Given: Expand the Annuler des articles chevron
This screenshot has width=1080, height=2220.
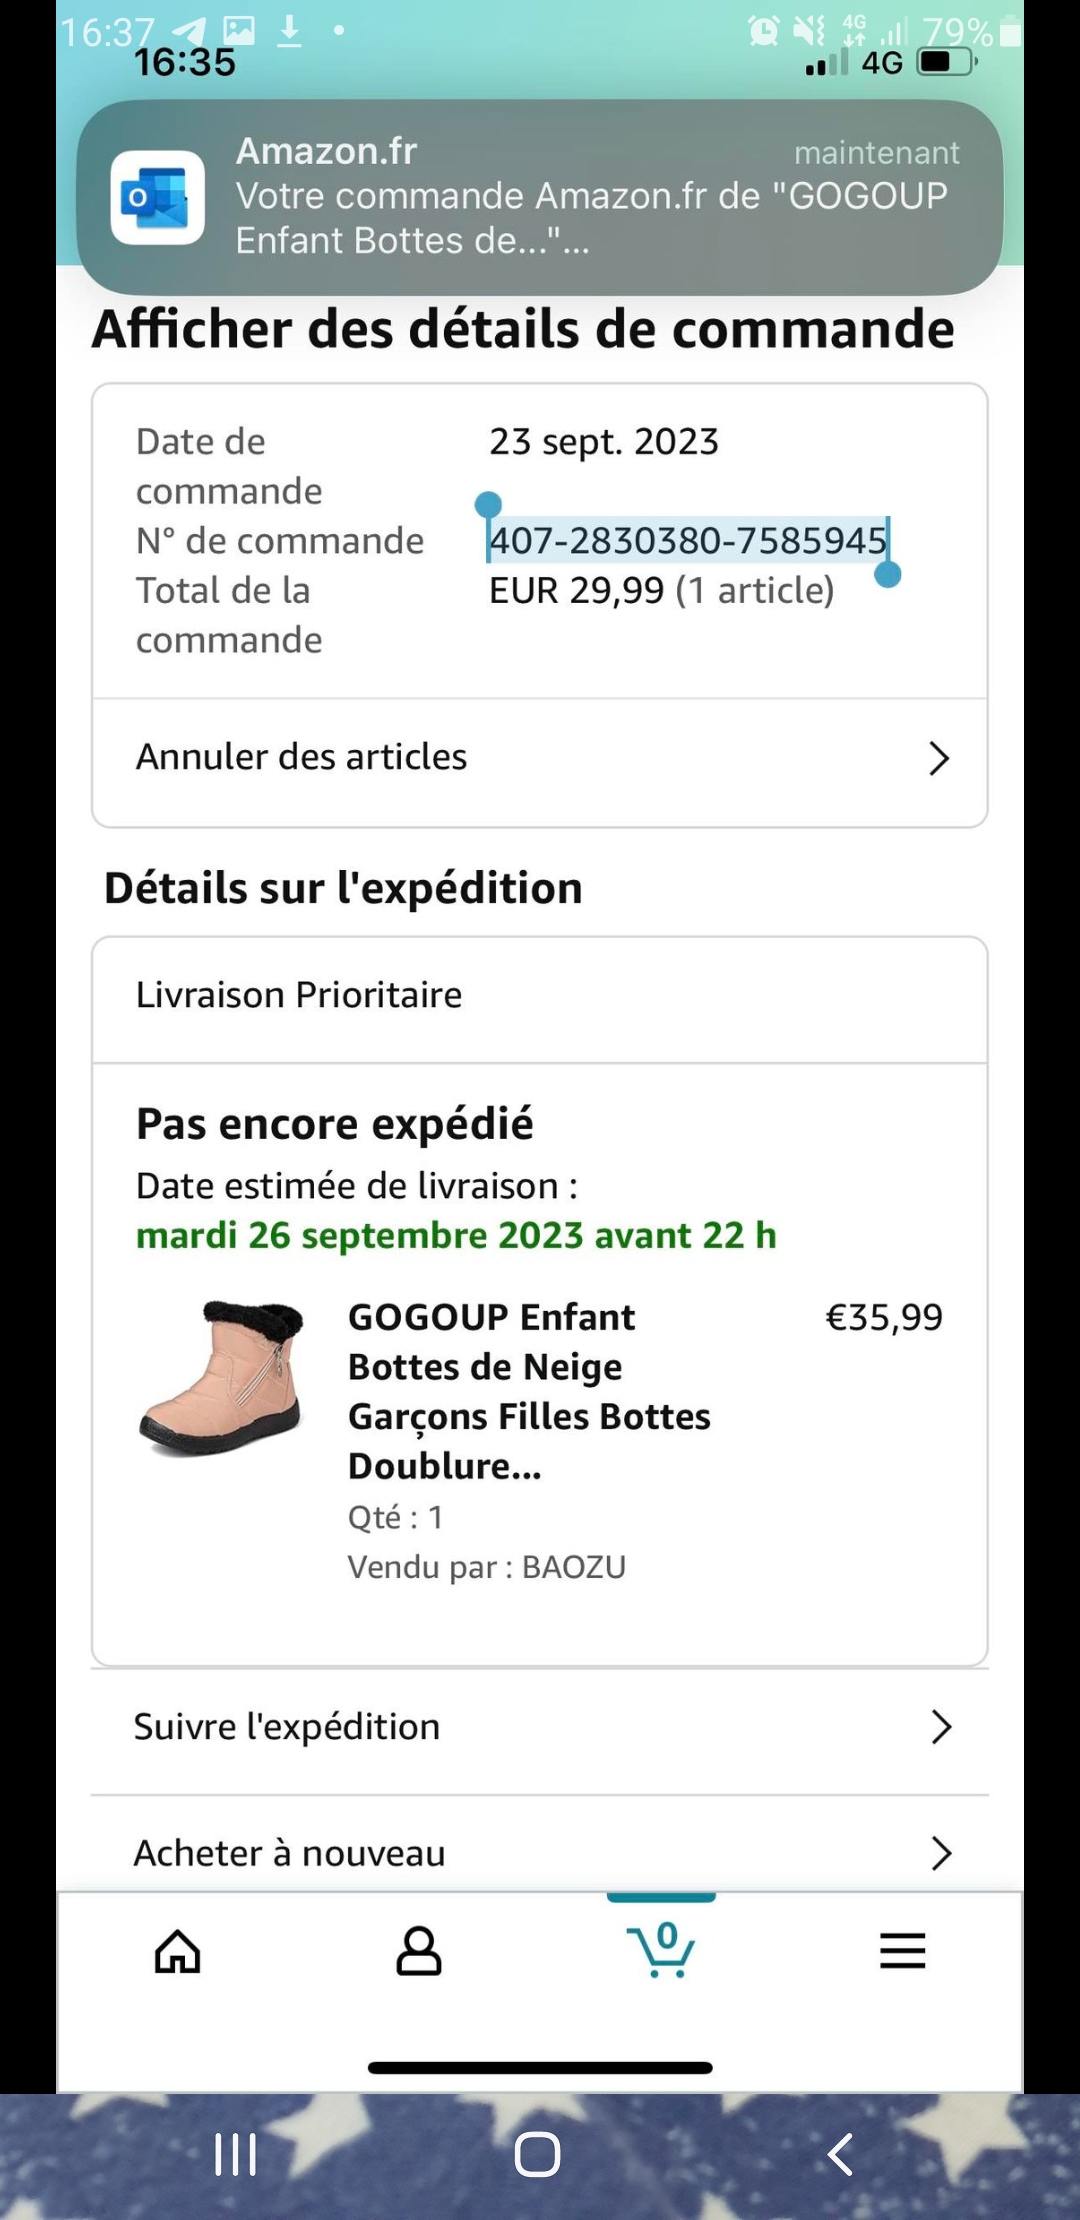Looking at the screenshot, I should (x=938, y=758).
